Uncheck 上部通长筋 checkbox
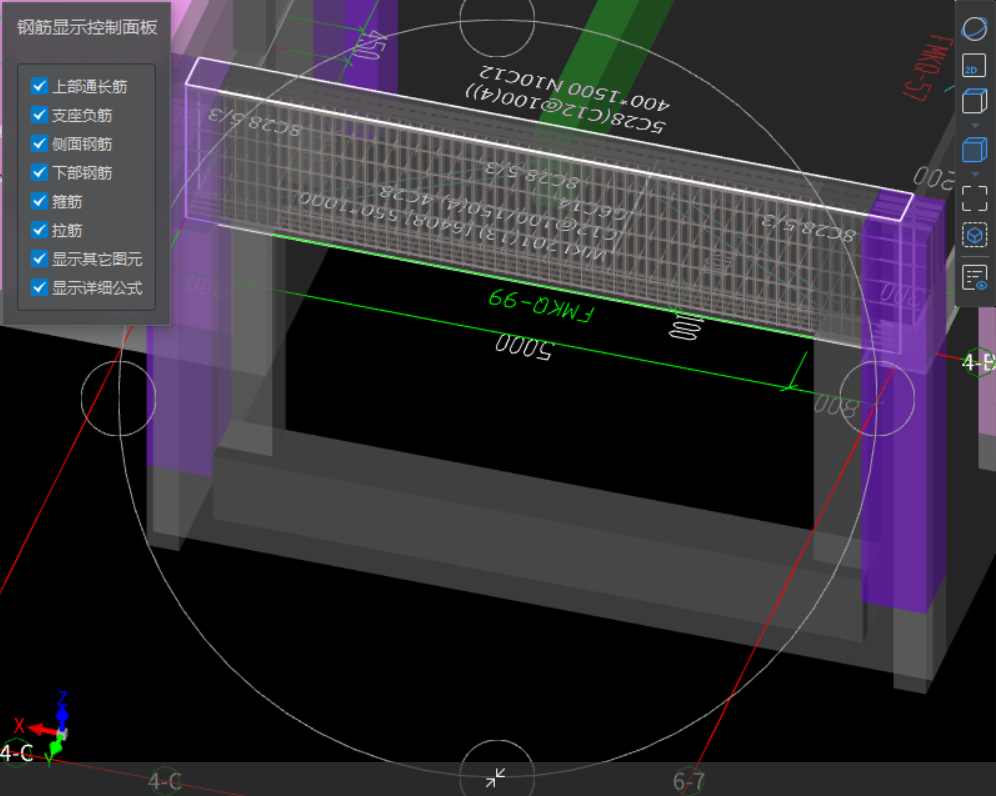The width and height of the screenshot is (996, 796). coord(39,86)
